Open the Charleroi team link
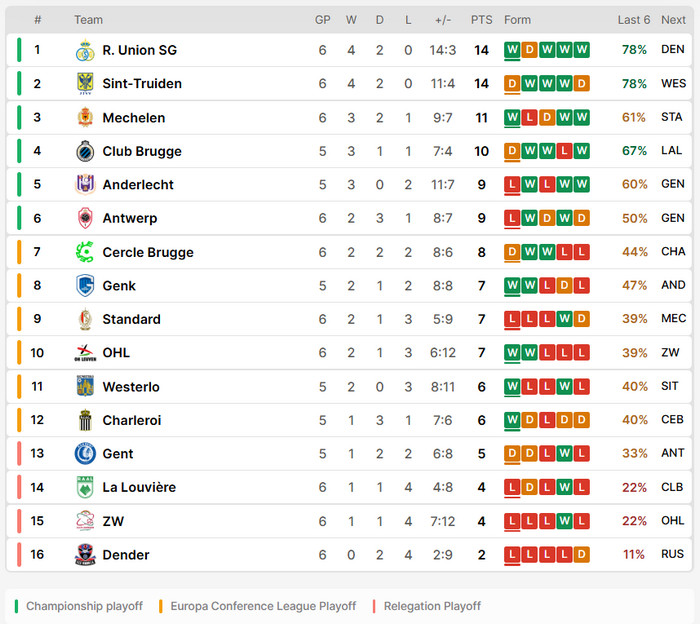Image resolution: width=700 pixels, height=624 pixels. tap(132, 420)
